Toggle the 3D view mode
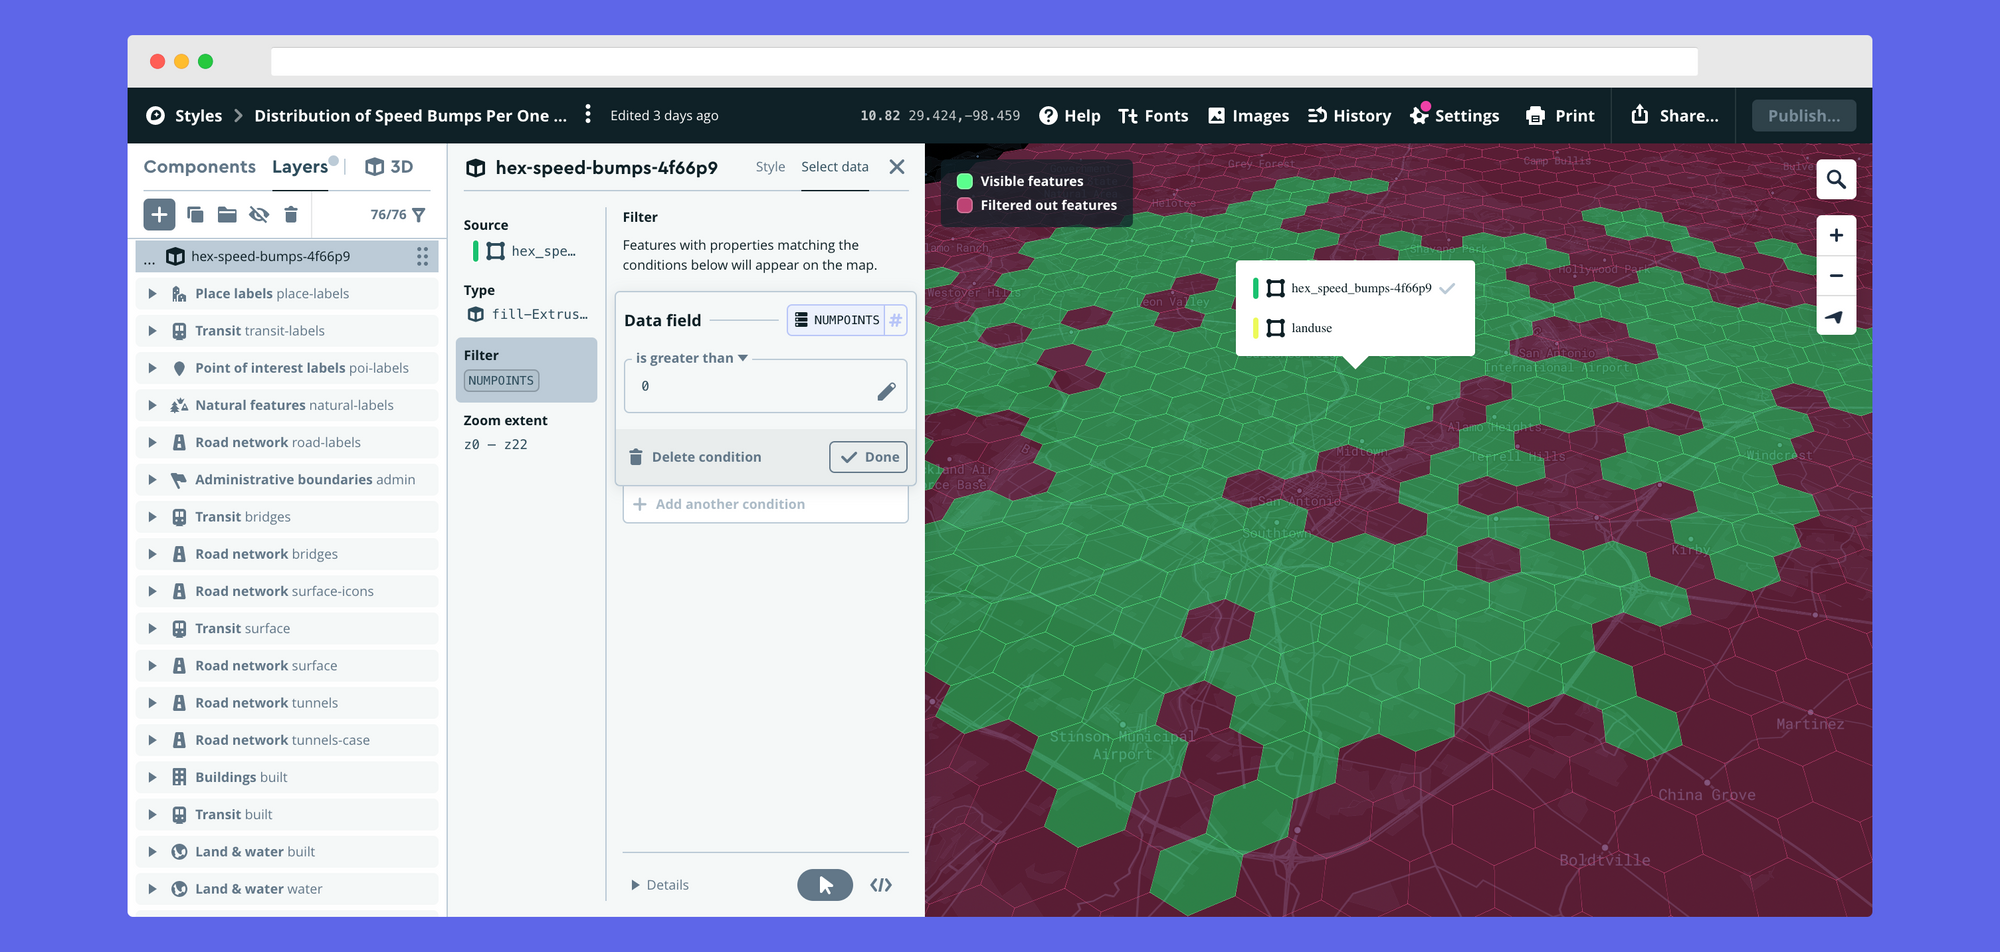This screenshot has width=2000, height=952. pyautogui.click(x=389, y=167)
